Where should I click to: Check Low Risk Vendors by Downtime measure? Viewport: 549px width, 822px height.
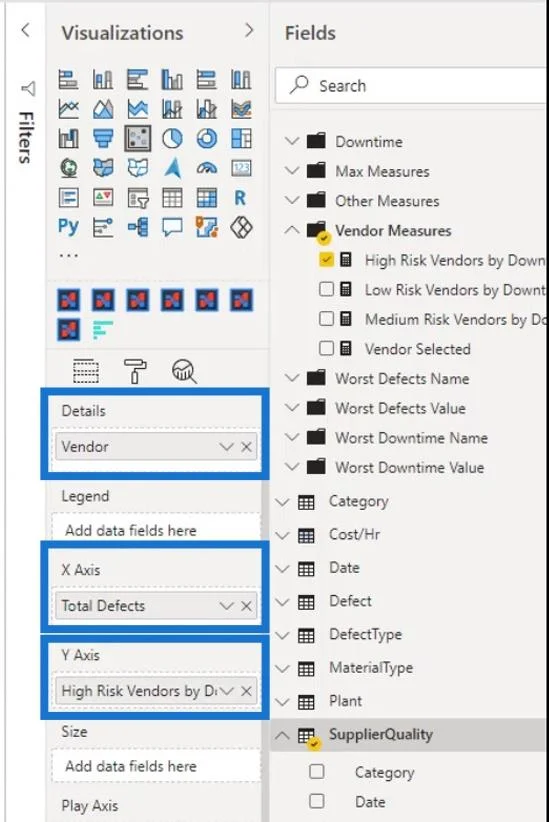pos(326,289)
